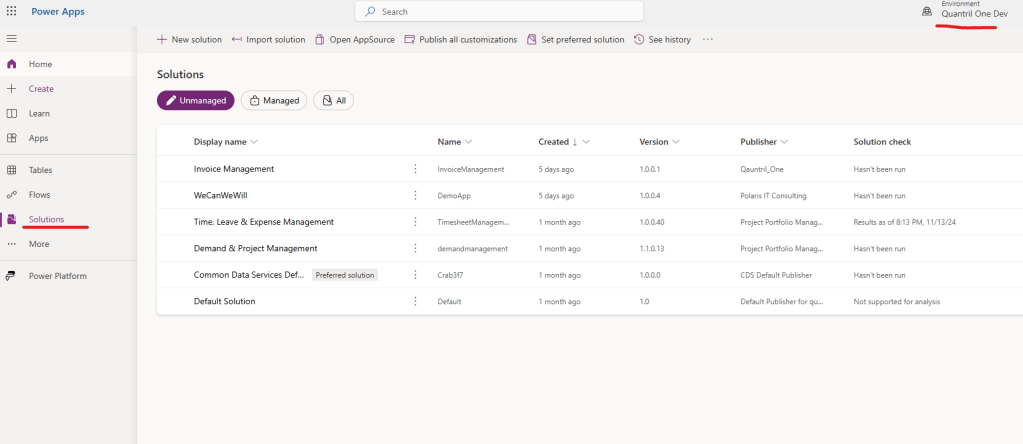Open the WeCanWeWill solution
1023x444 pixels.
pos(220,196)
